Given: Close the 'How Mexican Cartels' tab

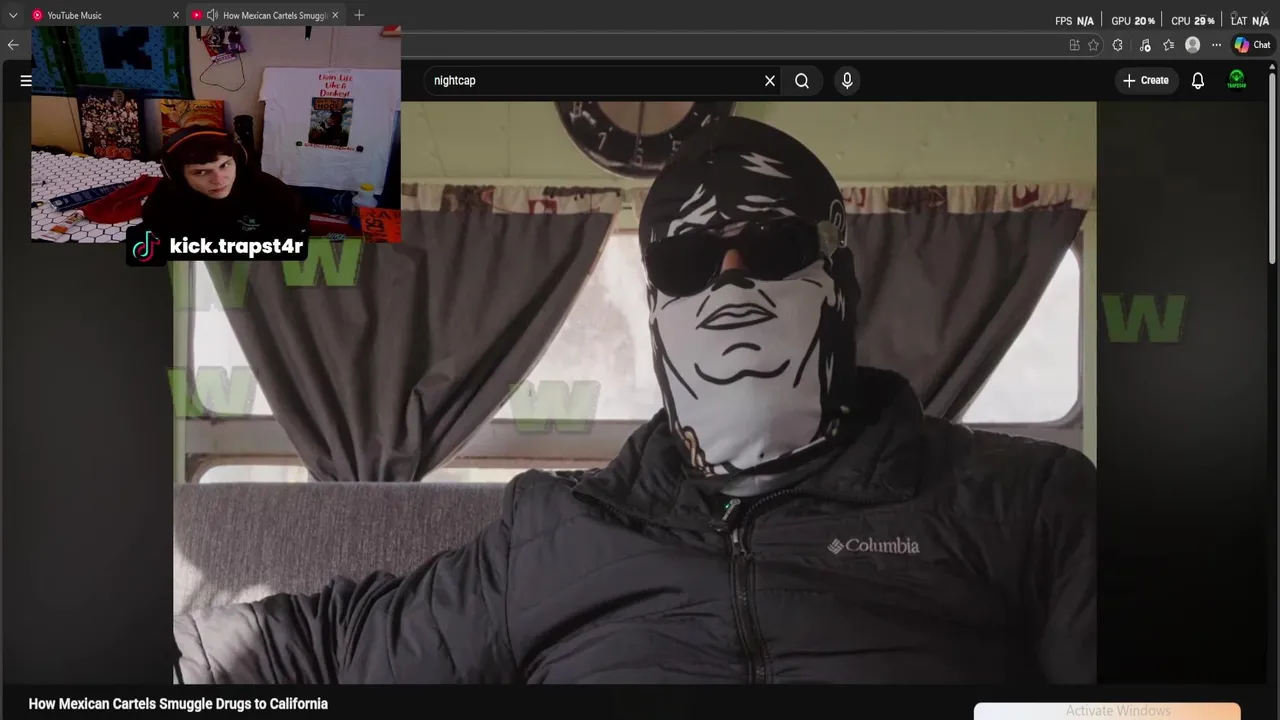Looking at the screenshot, I should (x=335, y=15).
